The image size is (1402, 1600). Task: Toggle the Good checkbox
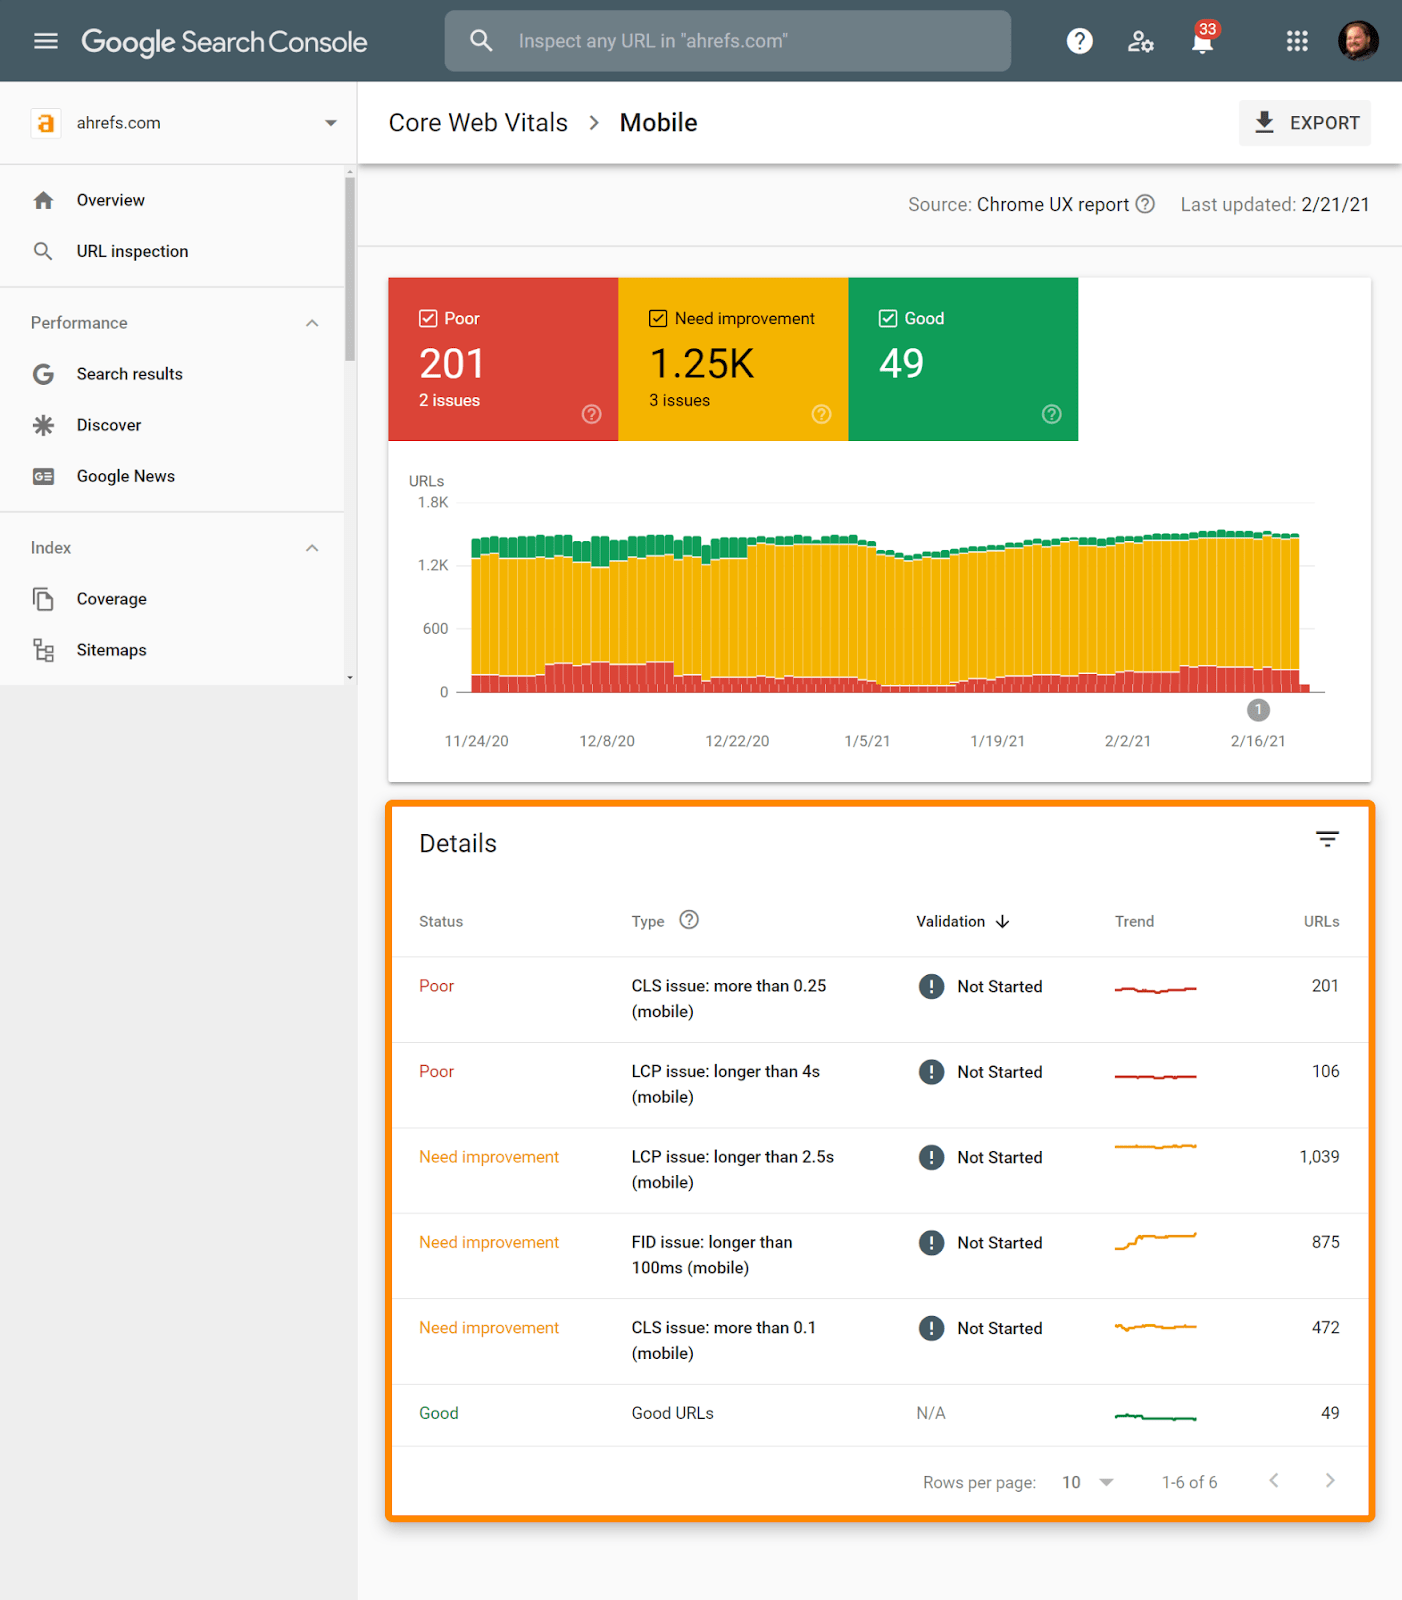pos(888,318)
